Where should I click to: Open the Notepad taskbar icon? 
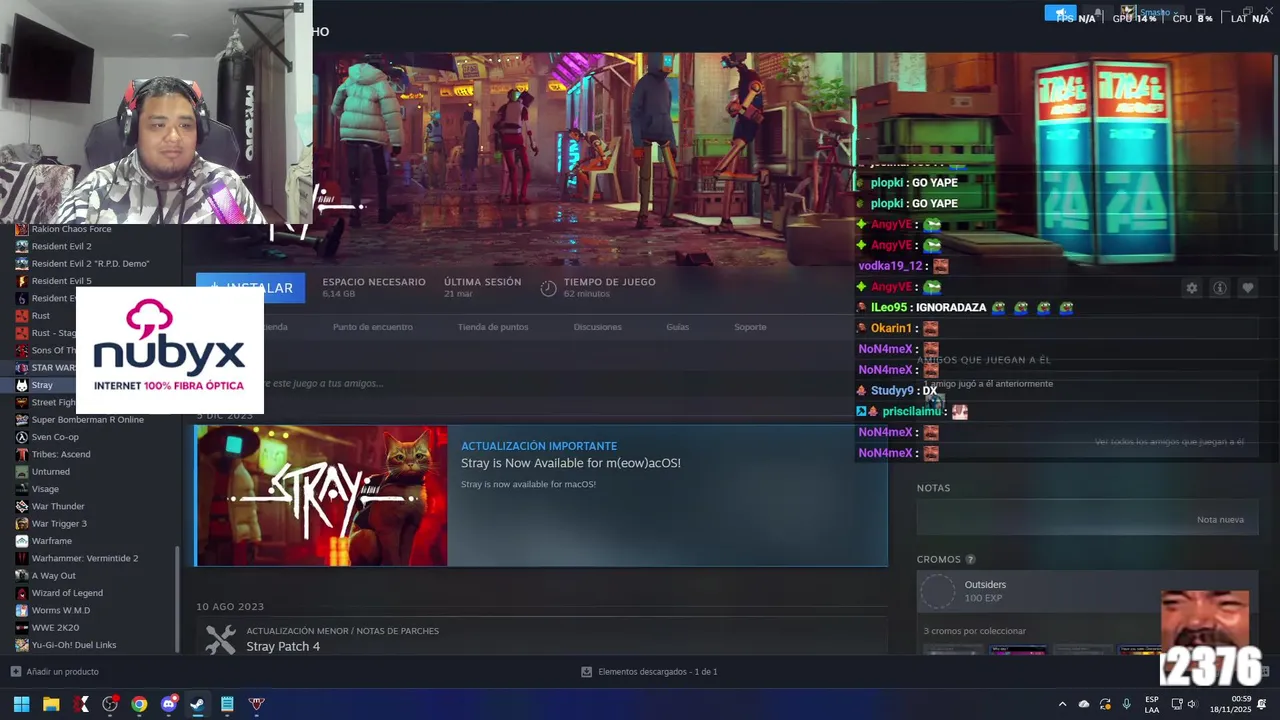pyautogui.click(x=227, y=704)
